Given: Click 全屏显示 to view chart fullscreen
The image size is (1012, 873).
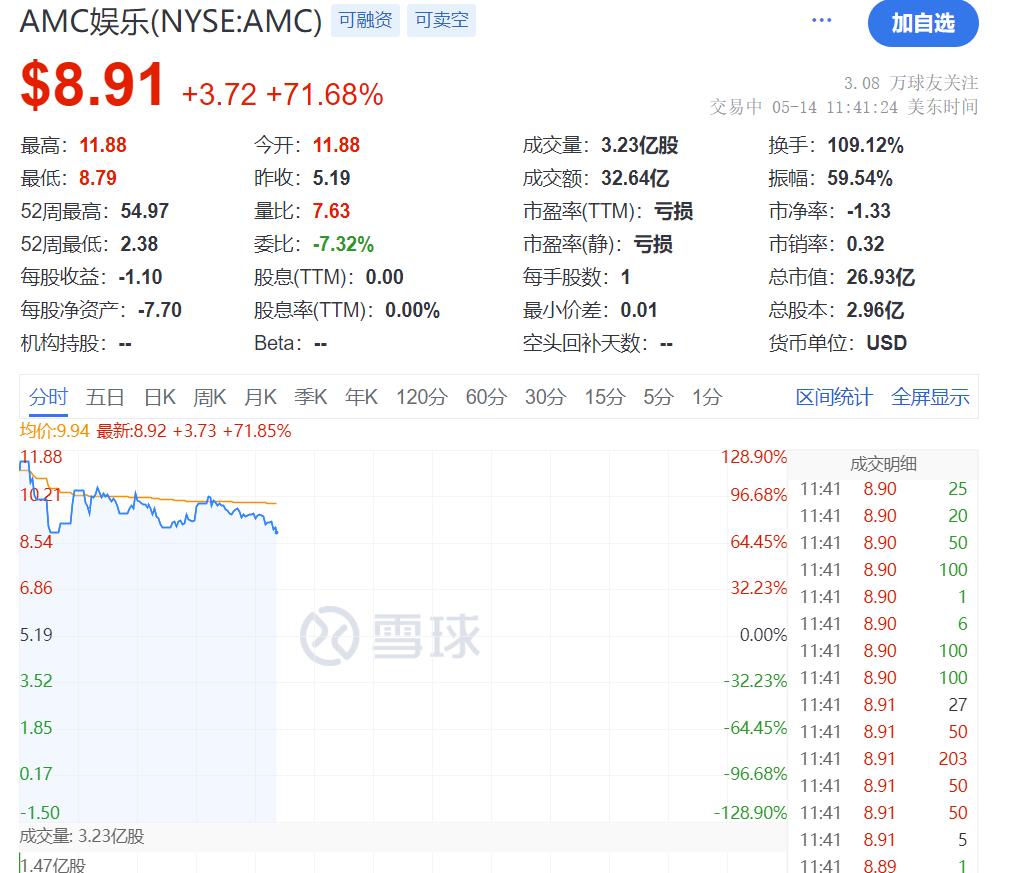Looking at the screenshot, I should pyautogui.click(x=930, y=397).
